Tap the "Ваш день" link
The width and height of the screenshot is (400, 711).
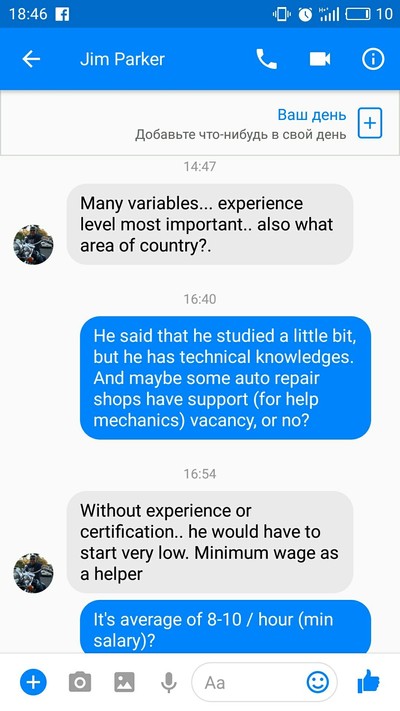[x=312, y=115]
